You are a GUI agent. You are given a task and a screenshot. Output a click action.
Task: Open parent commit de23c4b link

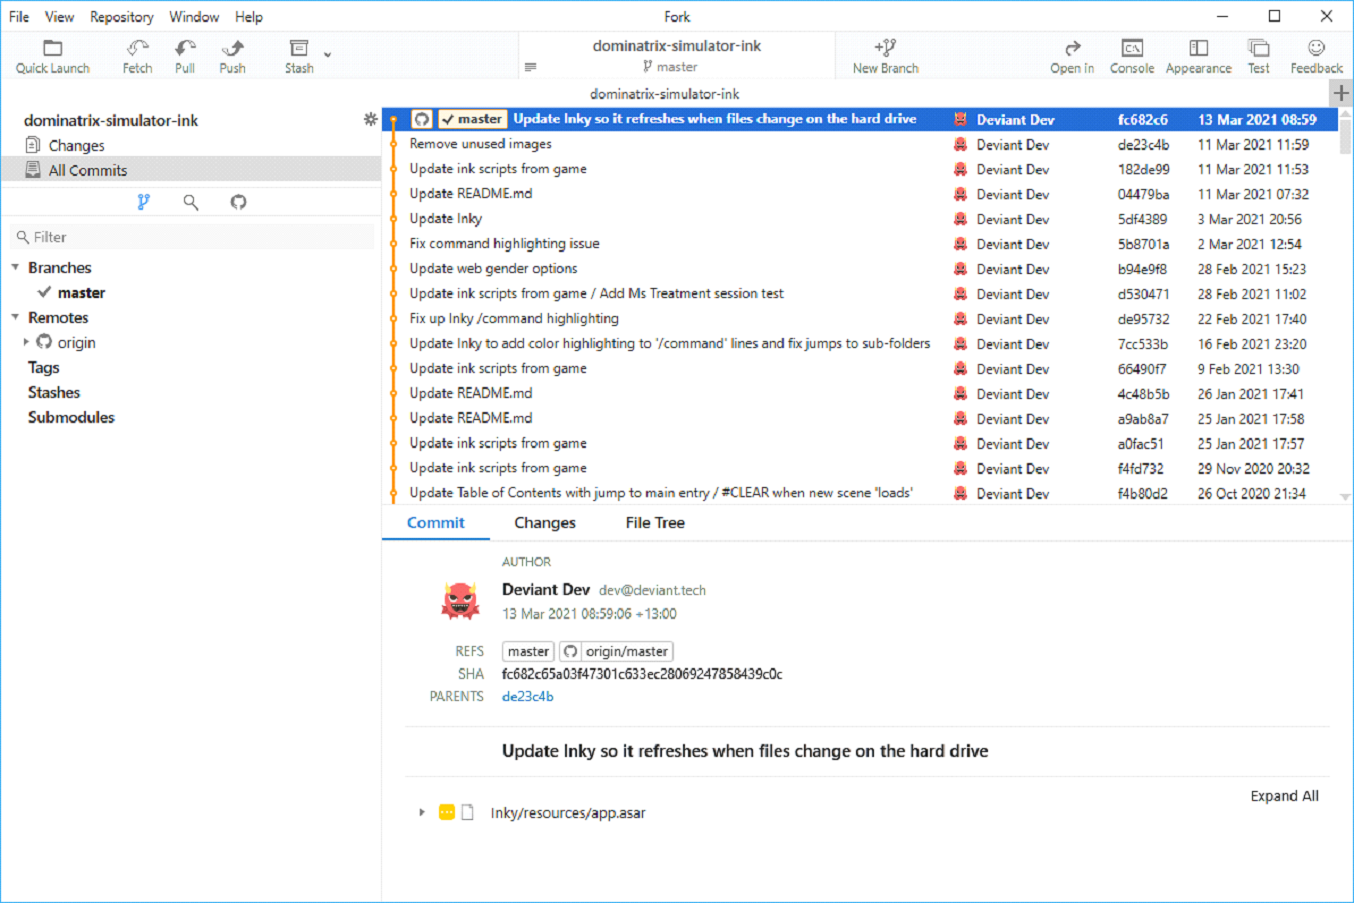pos(527,697)
